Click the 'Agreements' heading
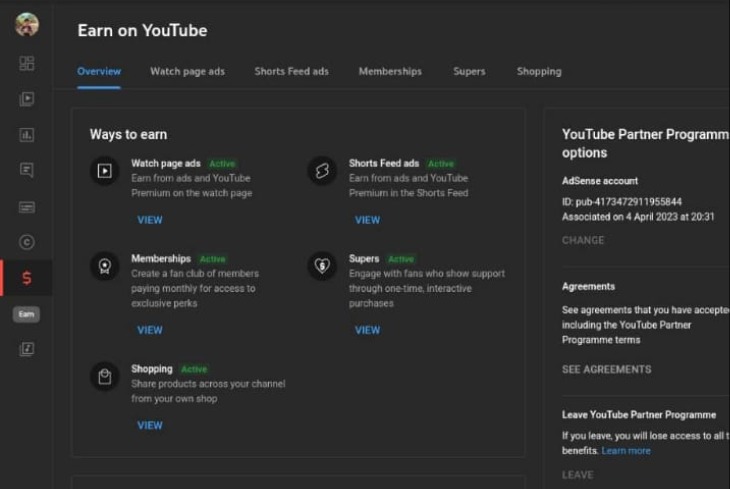The width and height of the screenshot is (730, 489). 588,286
